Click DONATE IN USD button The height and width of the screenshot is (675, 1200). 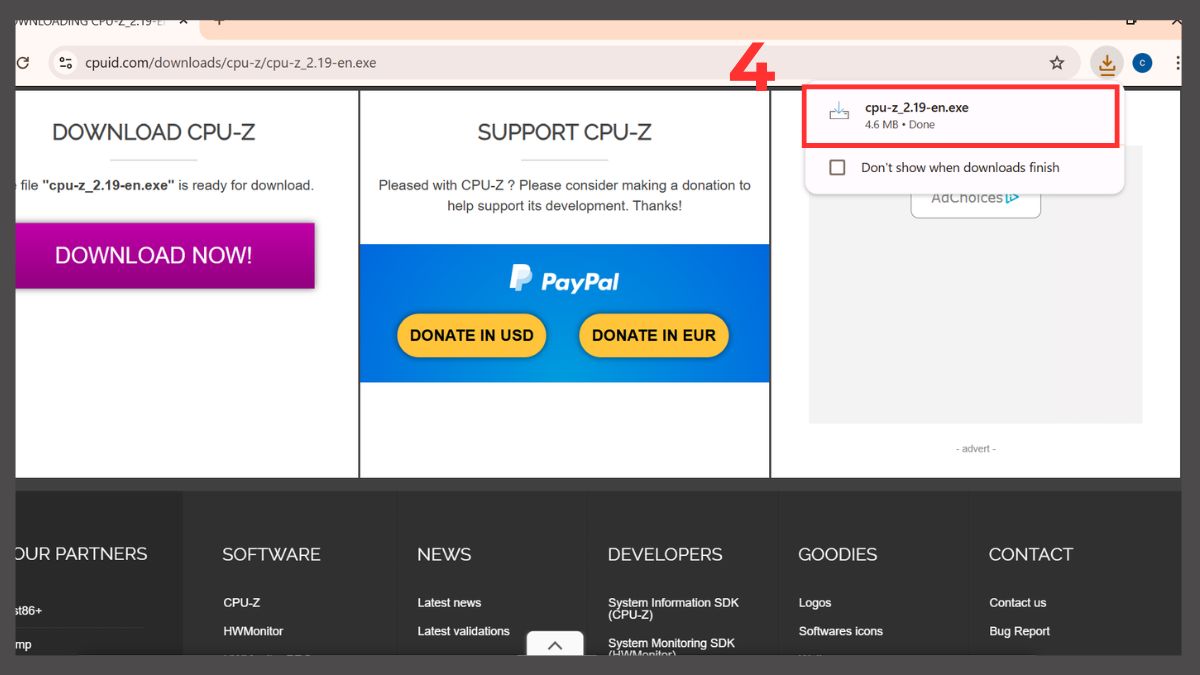coord(472,335)
